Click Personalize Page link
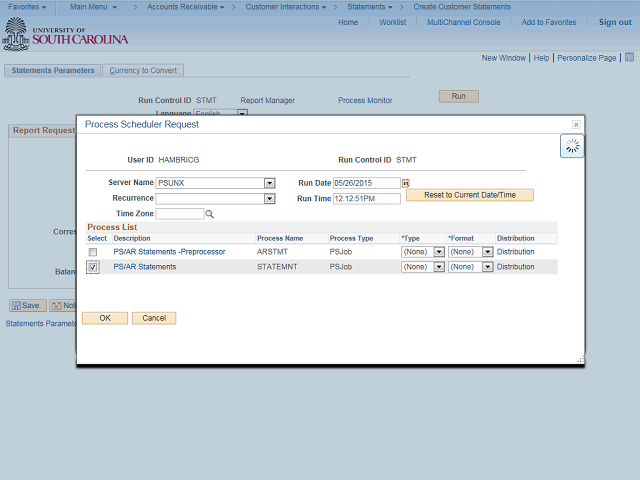Screen dimensions: 640x480 pyautogui.click(x=587, y=58)
